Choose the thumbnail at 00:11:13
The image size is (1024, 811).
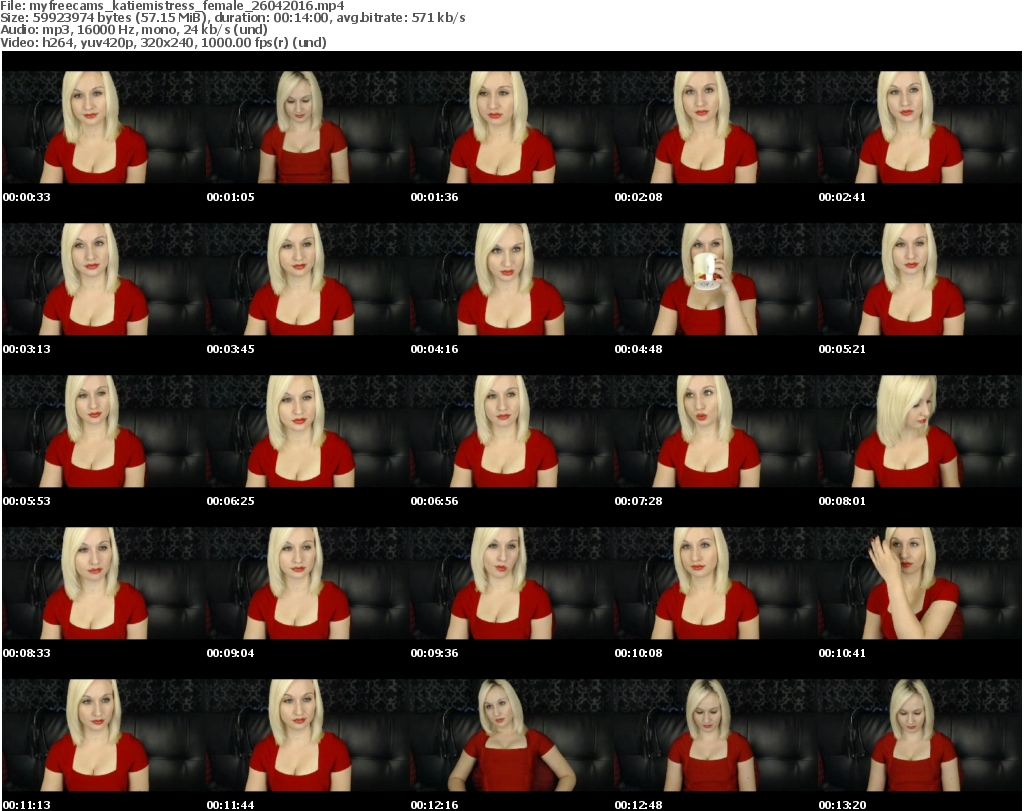(x=104, y=736)
